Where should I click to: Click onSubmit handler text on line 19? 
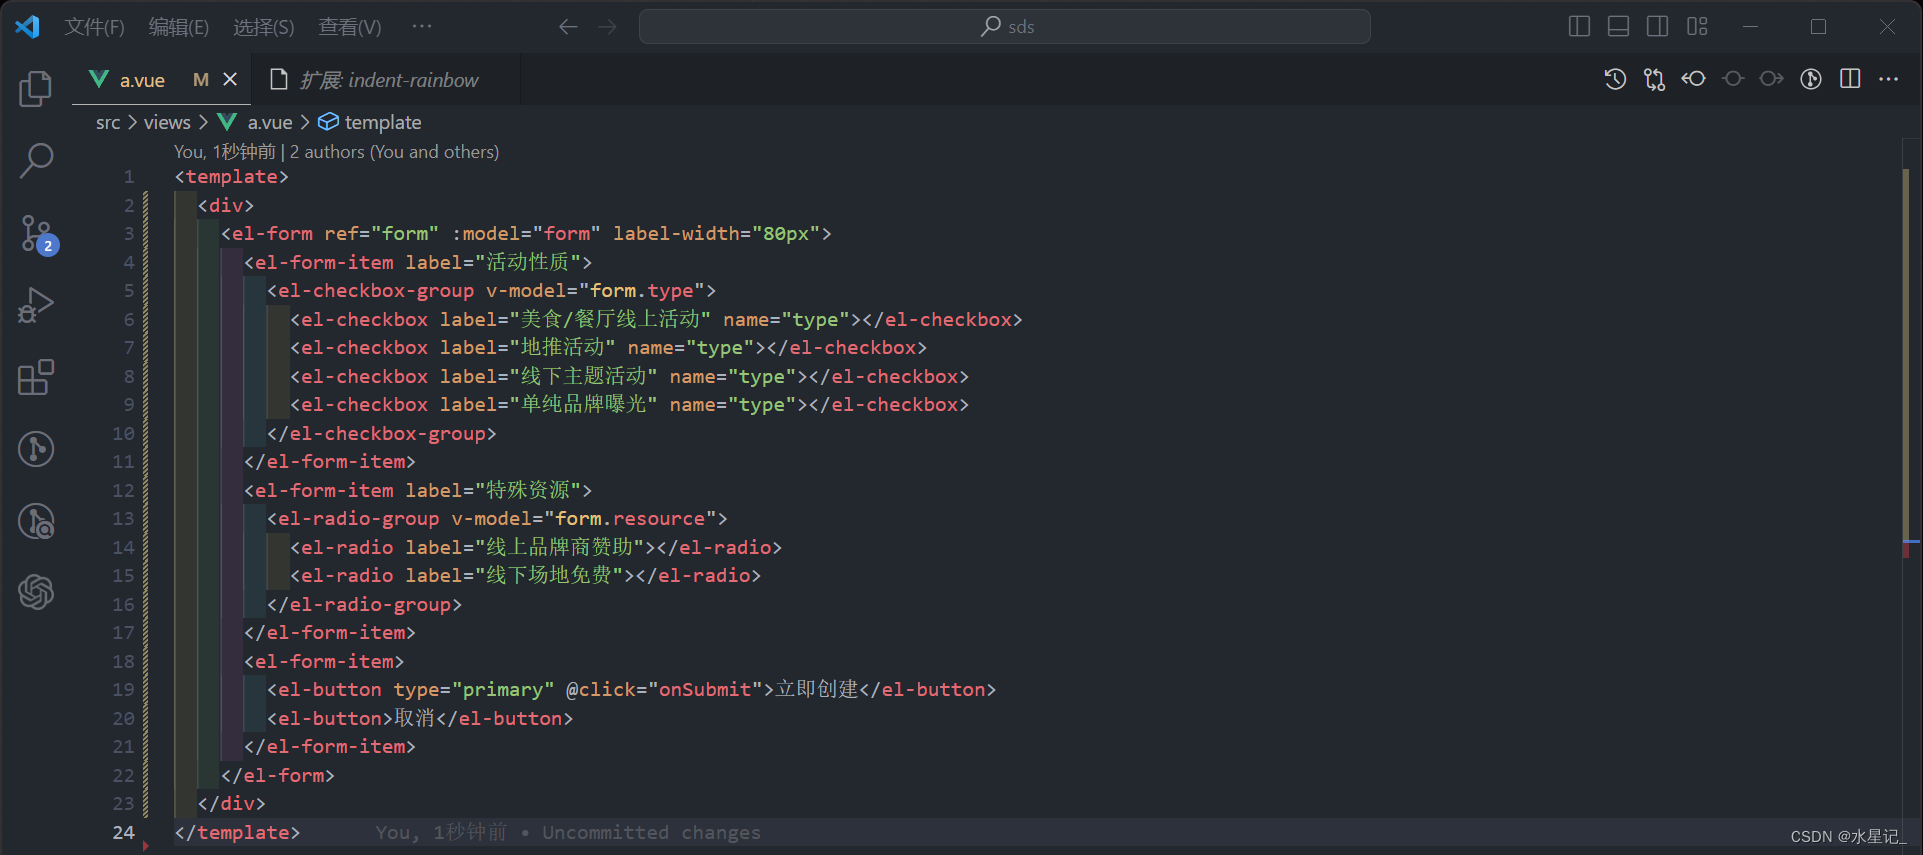705,689
